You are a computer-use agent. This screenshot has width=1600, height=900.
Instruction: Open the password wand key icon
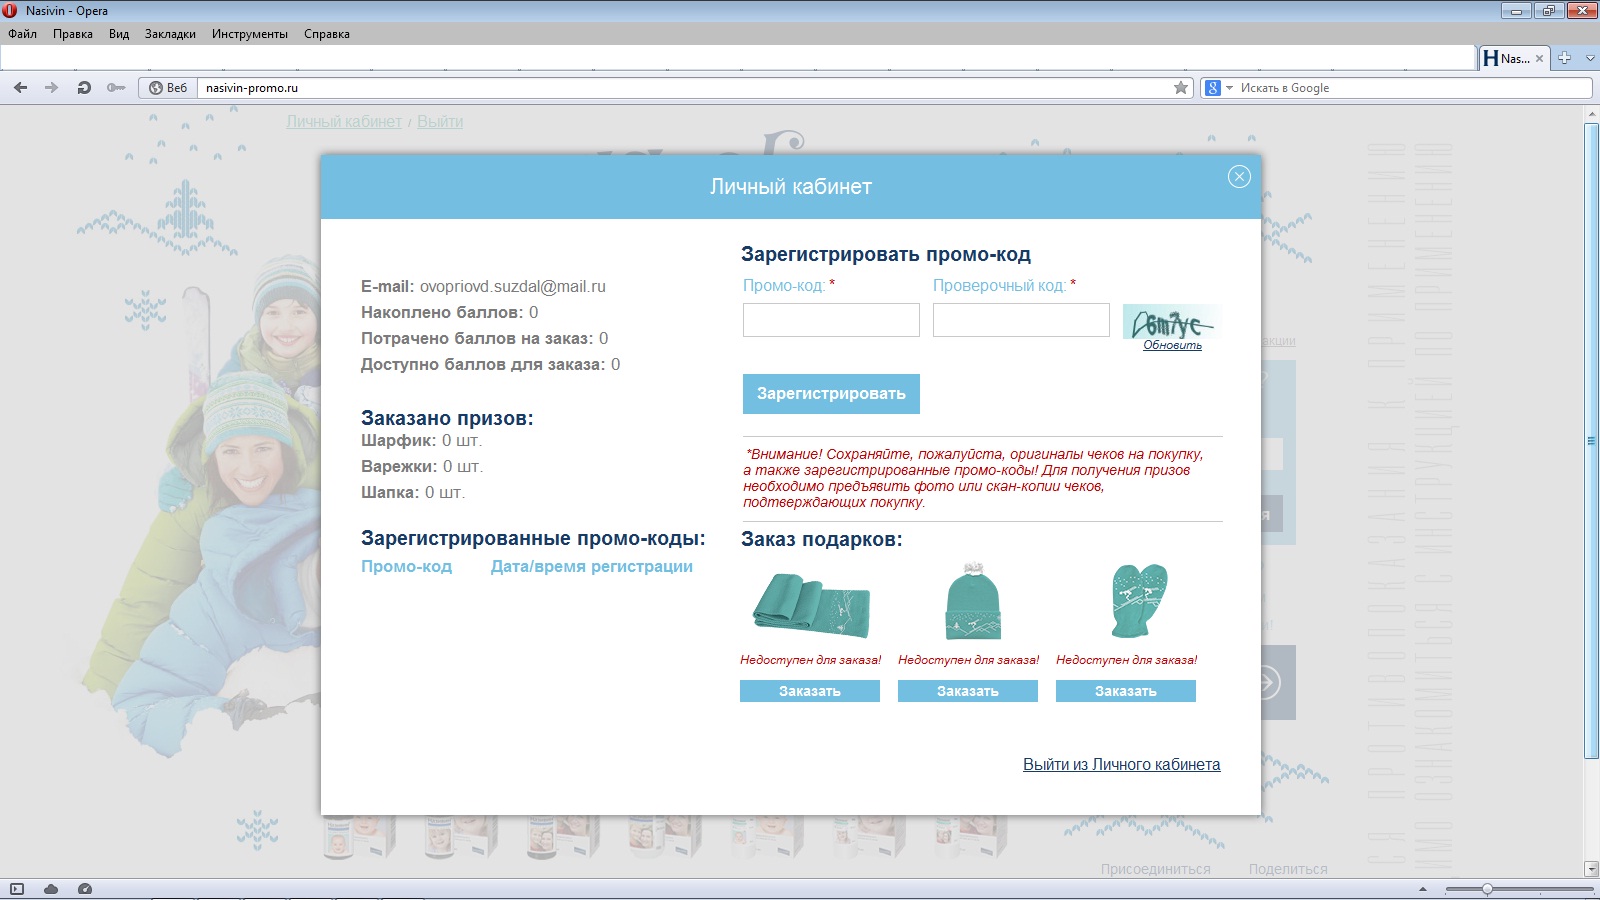point(116,88)
